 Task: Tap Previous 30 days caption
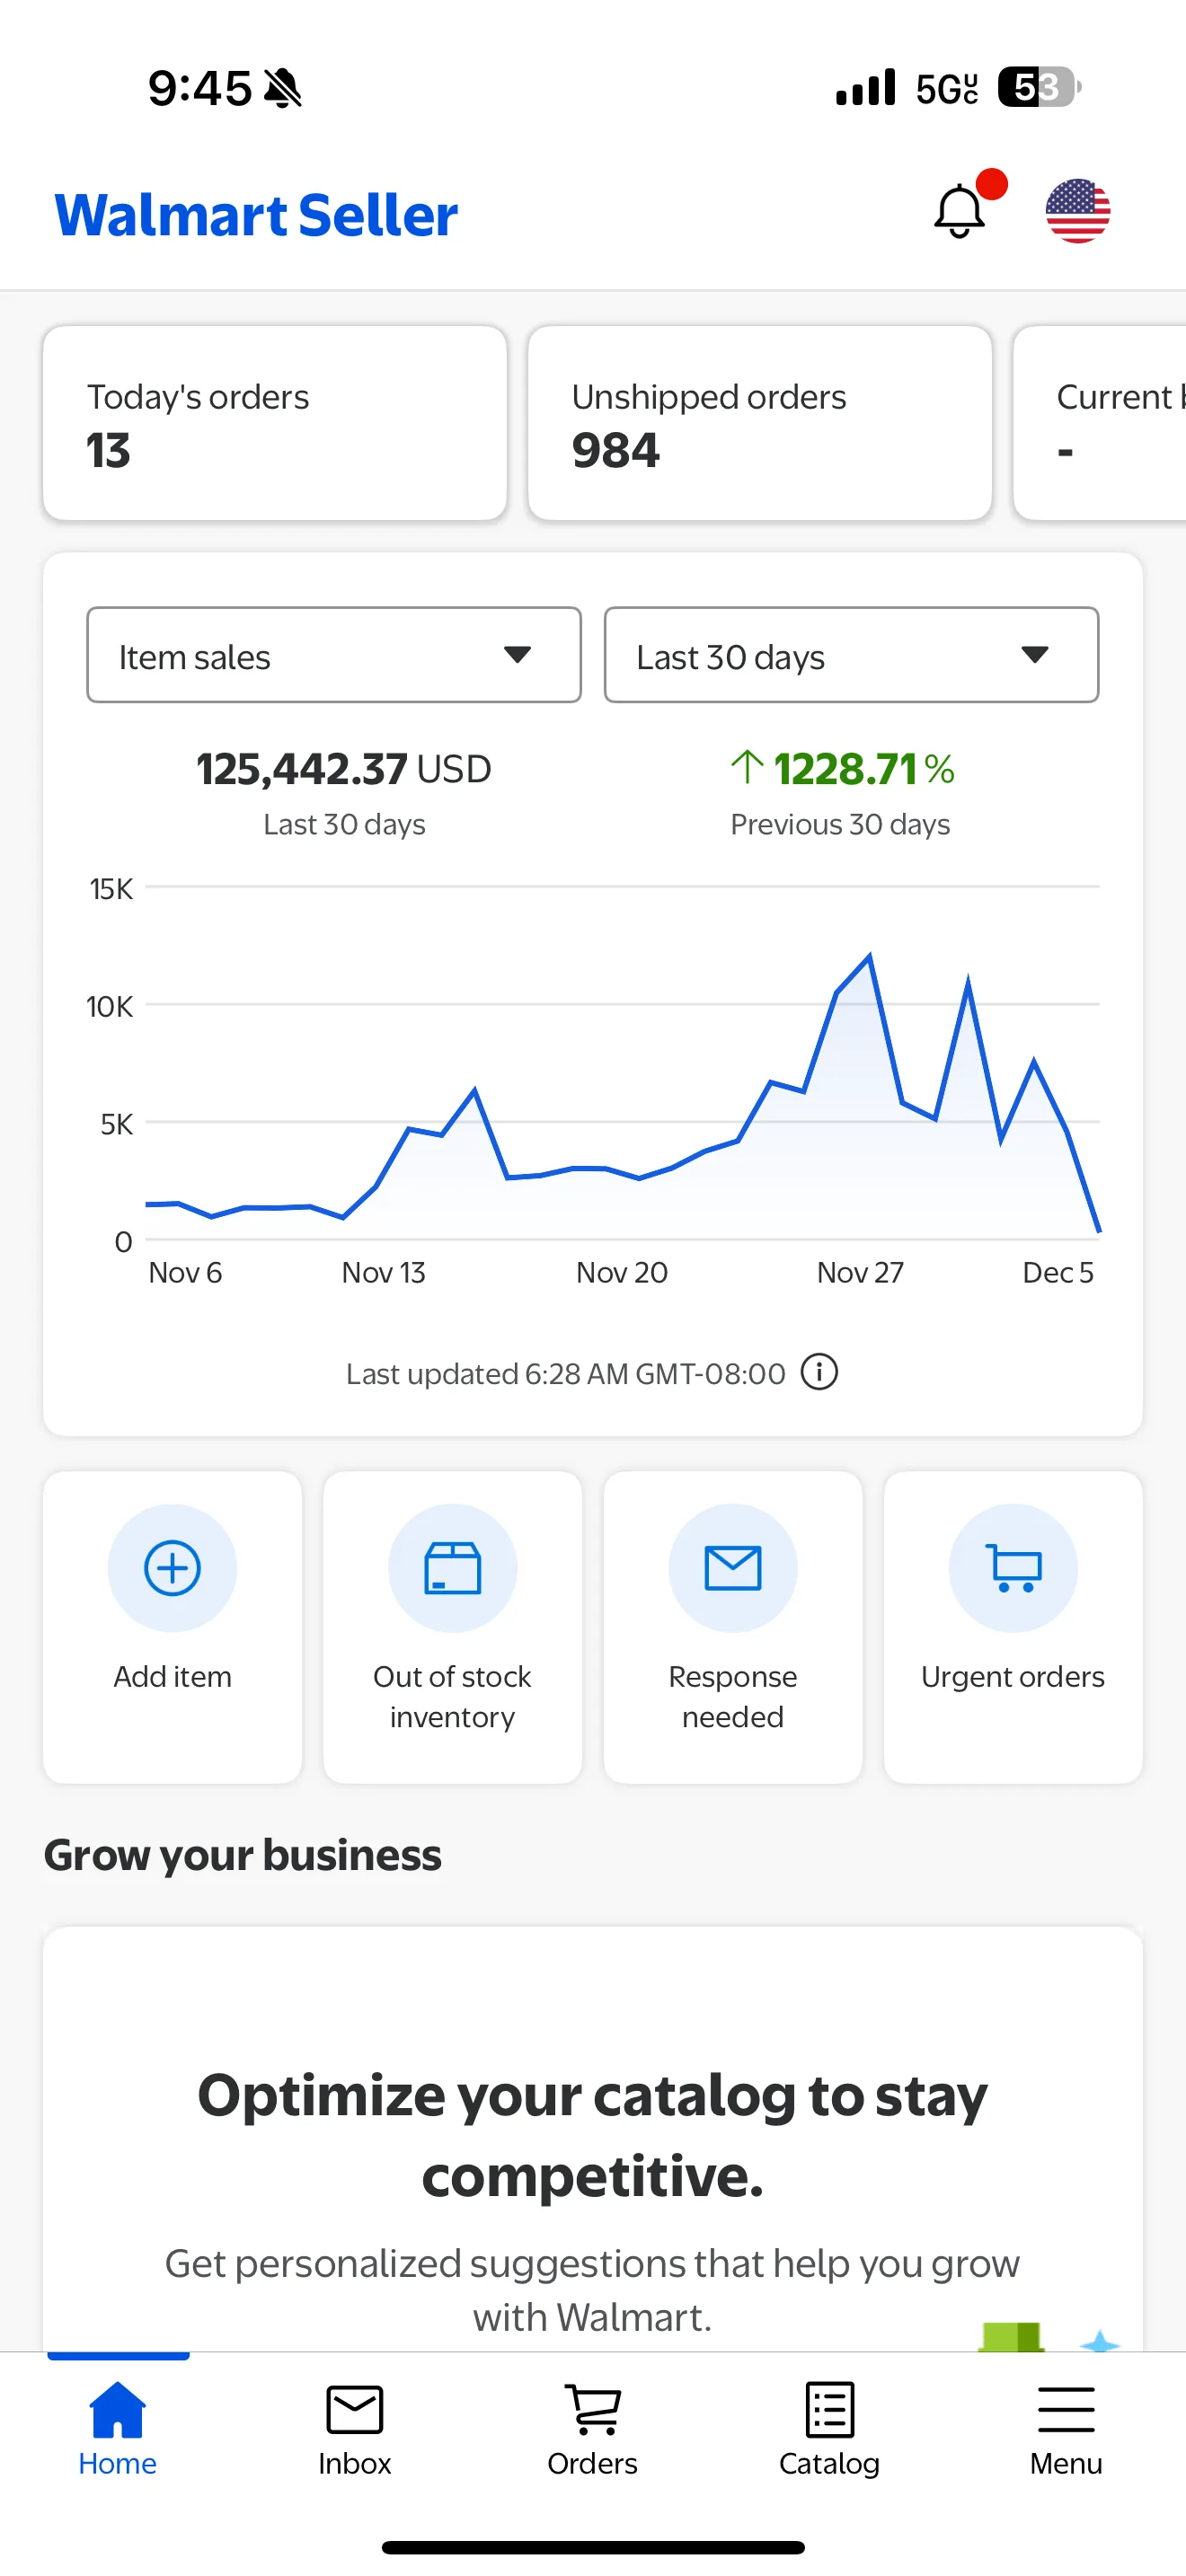click(x=840, y=824)
